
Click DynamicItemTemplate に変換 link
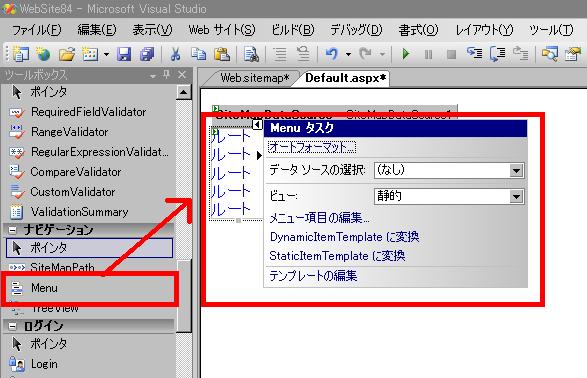click(344, 237)
